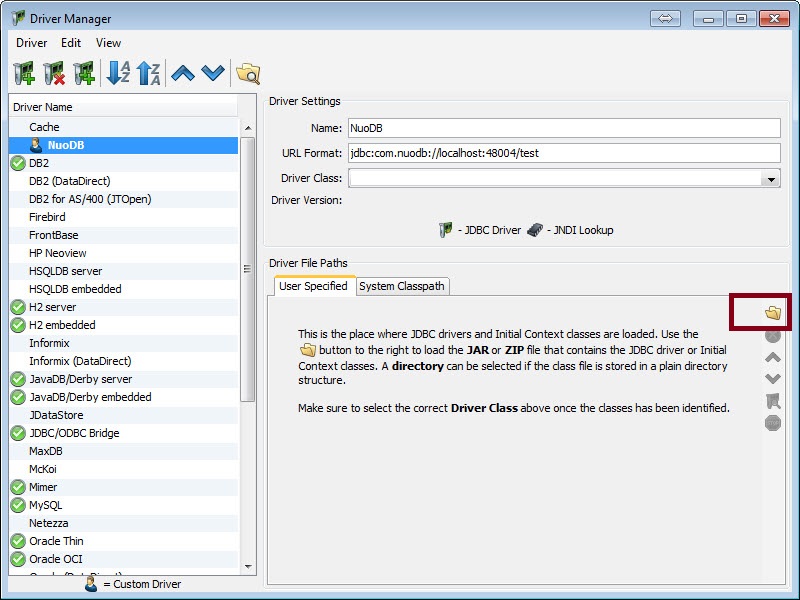Select the Oracle OCI driver
Viewport: 800px width, 600px height.
(x=123, y=559)
